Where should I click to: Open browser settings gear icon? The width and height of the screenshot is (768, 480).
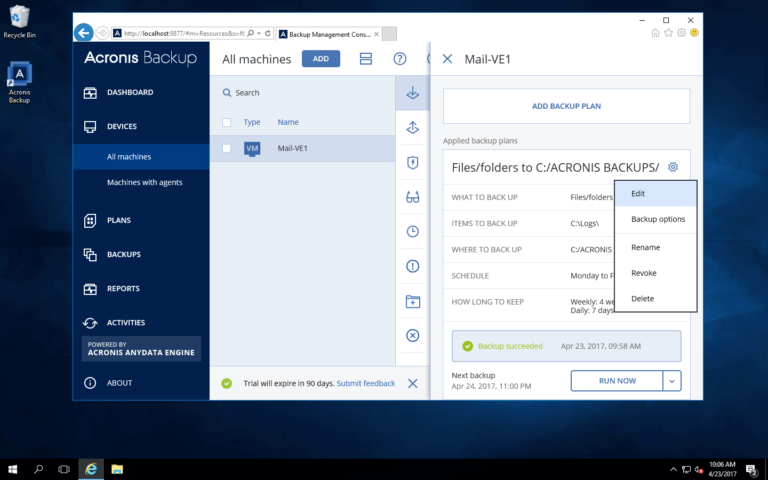point(681,33)
